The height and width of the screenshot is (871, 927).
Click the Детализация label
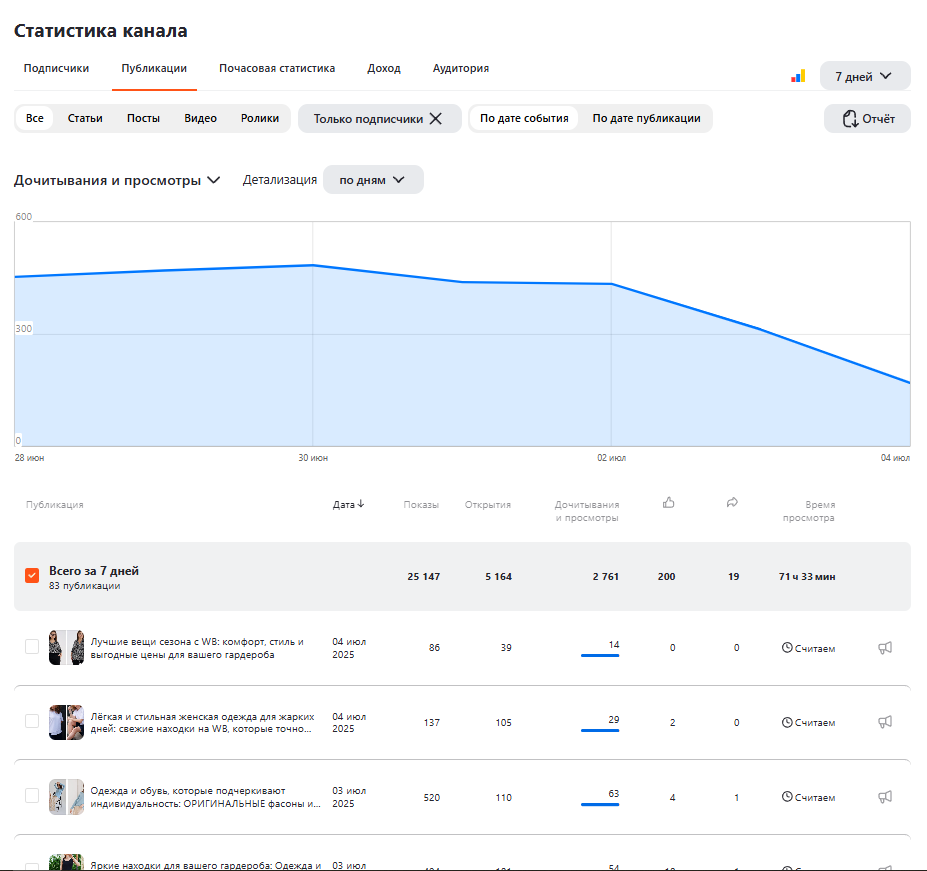(x=280, y=180)
